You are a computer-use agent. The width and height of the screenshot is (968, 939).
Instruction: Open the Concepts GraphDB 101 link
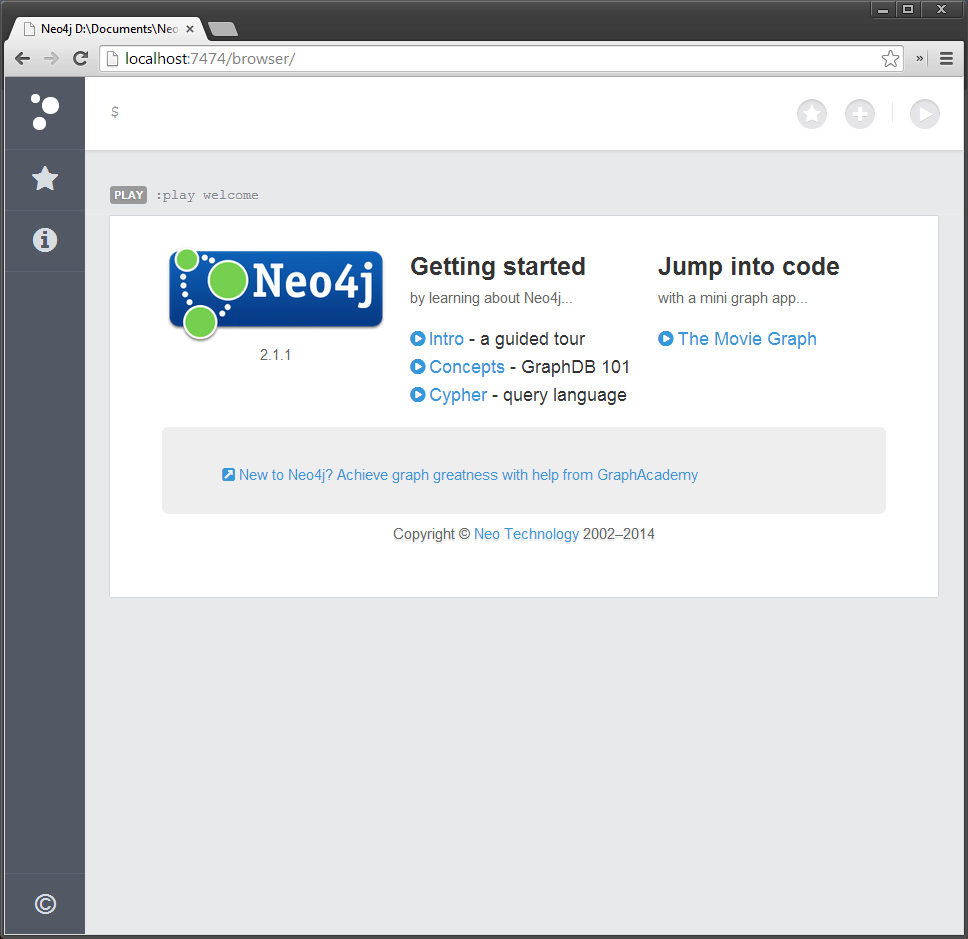(466, 367)
